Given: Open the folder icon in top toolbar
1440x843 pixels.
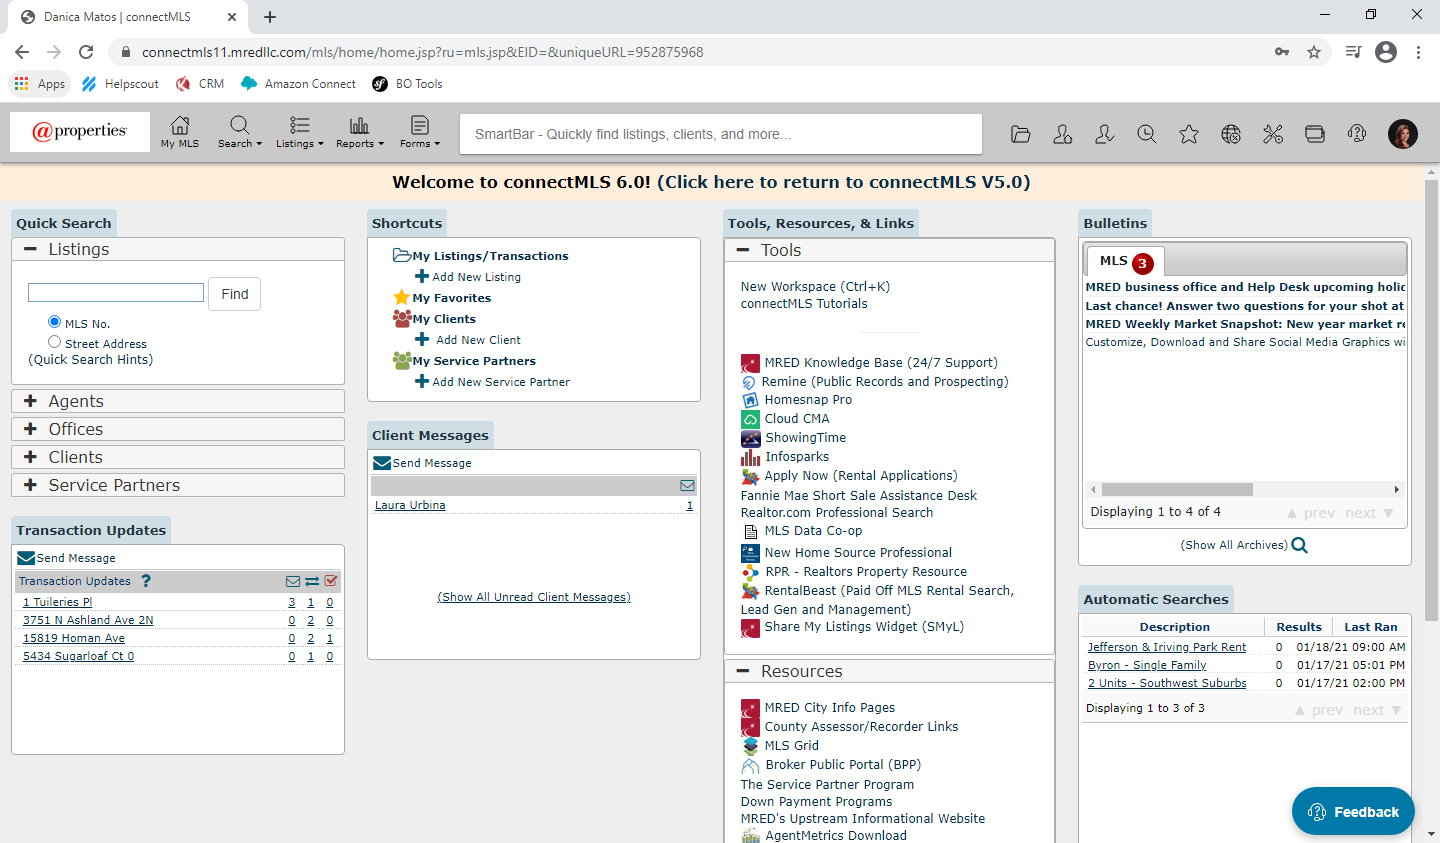Looking at the screenshot, I should (x=1020, y=134).
